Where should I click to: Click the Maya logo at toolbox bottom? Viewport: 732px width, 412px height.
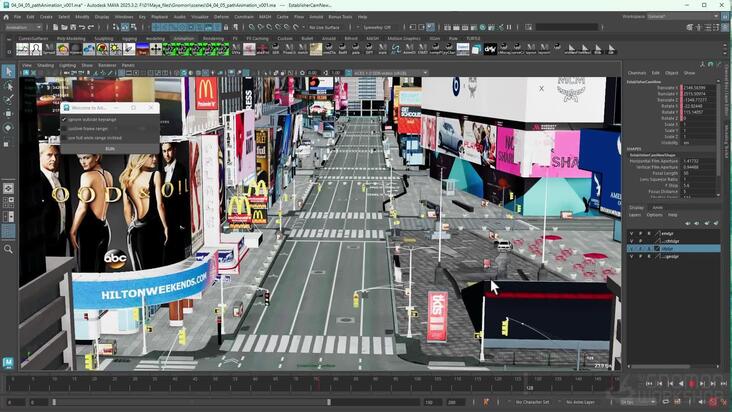pyautogui.click(x=8, y=362)
